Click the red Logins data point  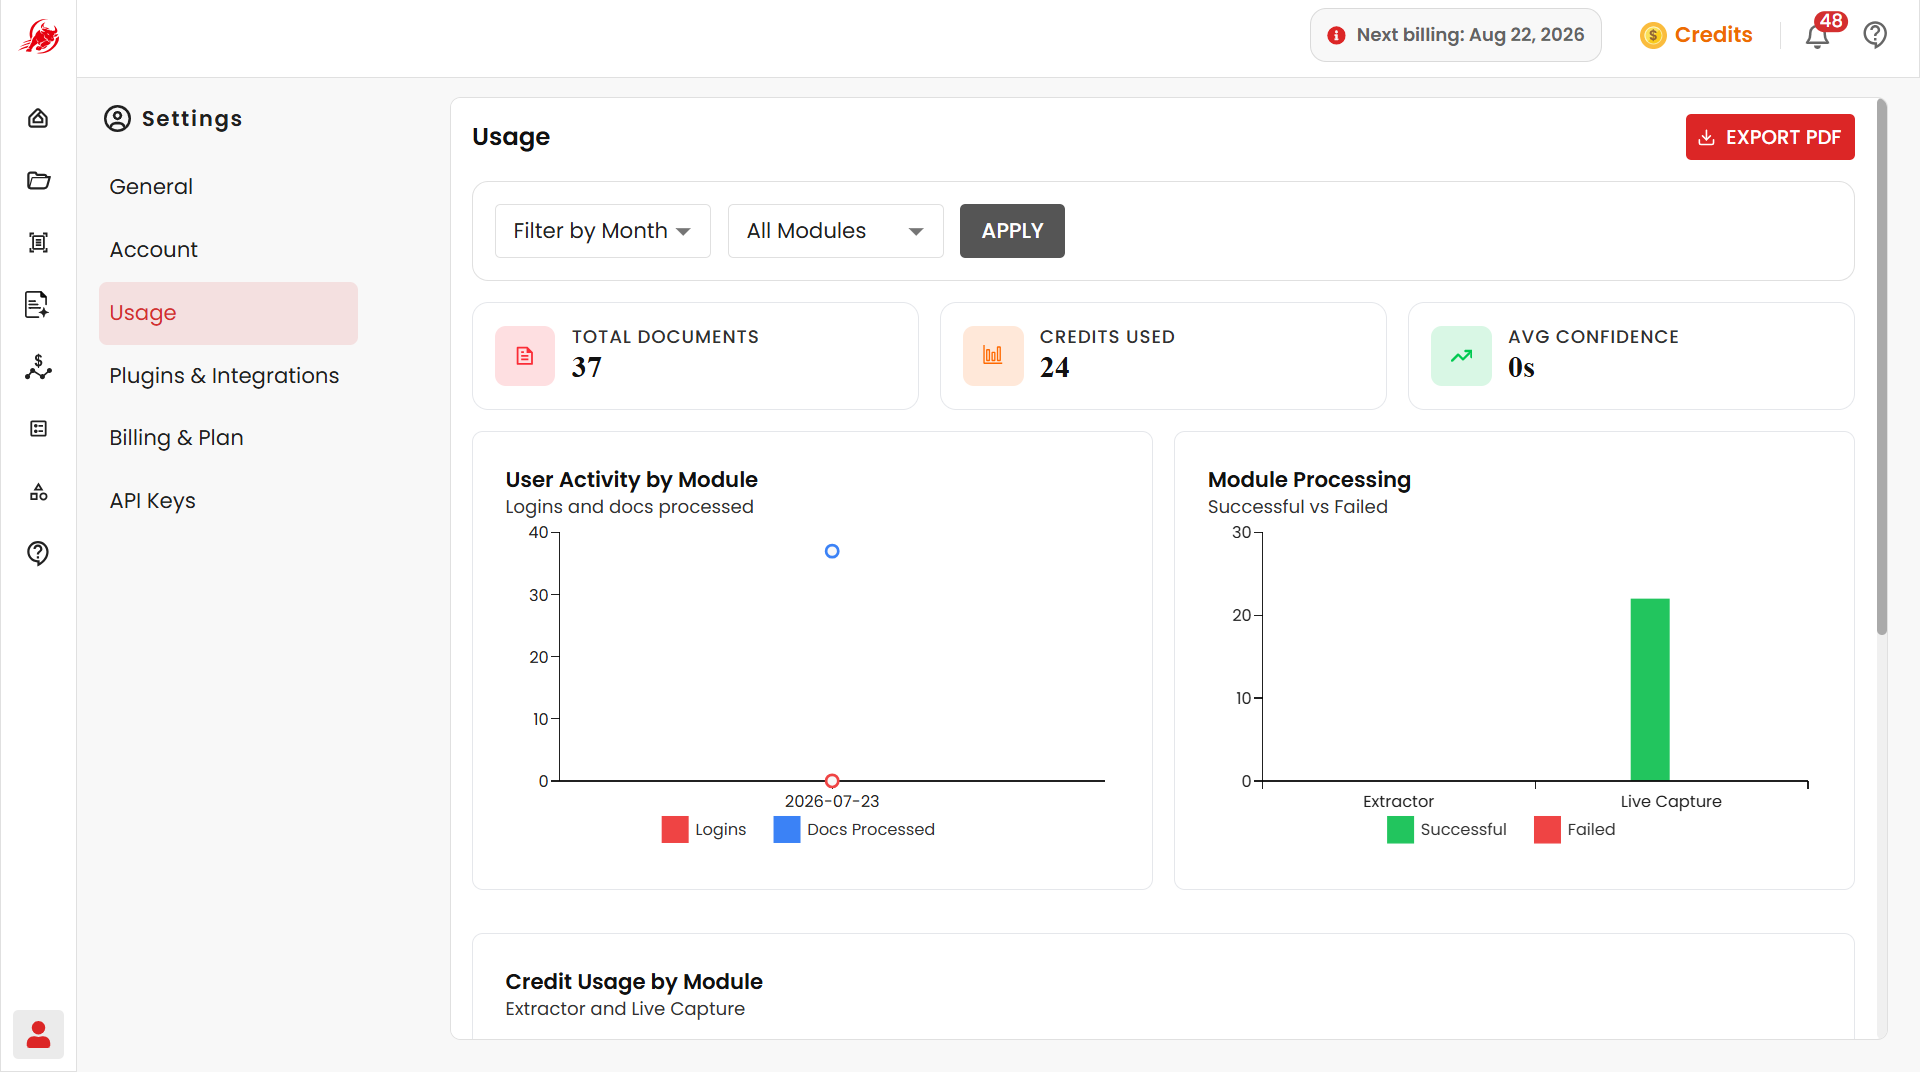pos(832,781)
